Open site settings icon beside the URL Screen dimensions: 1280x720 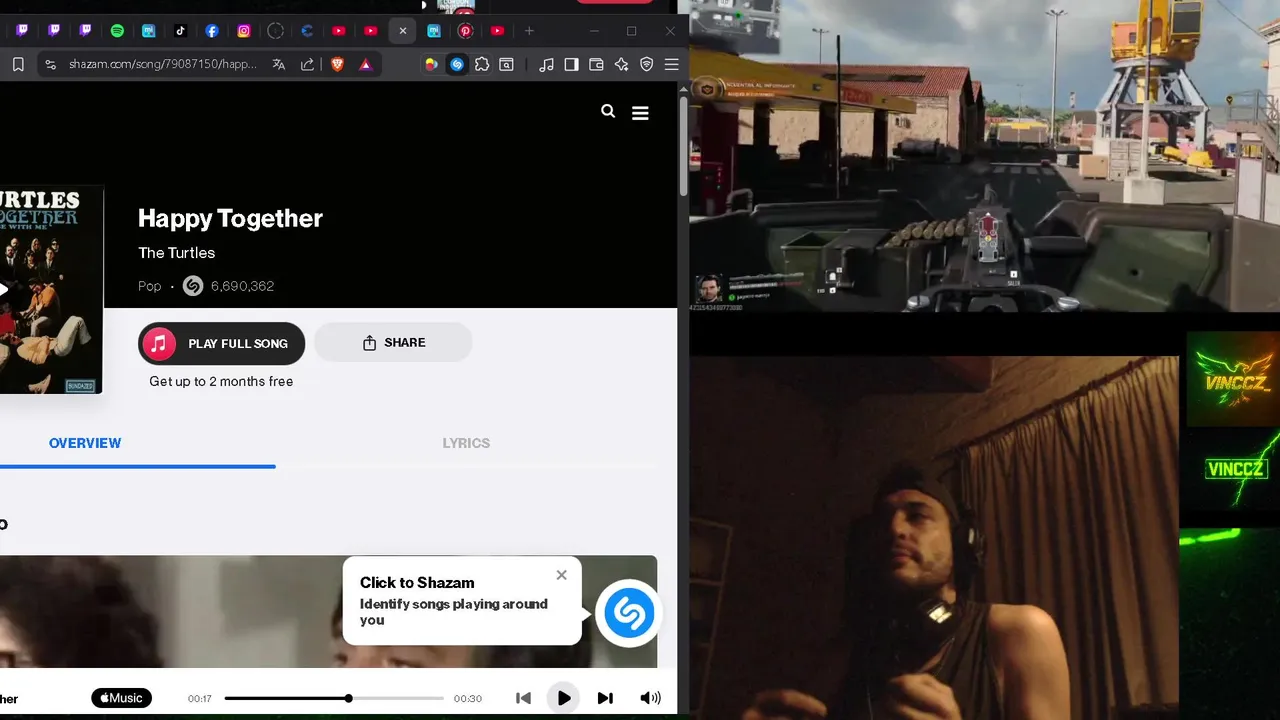pos(50,64)
